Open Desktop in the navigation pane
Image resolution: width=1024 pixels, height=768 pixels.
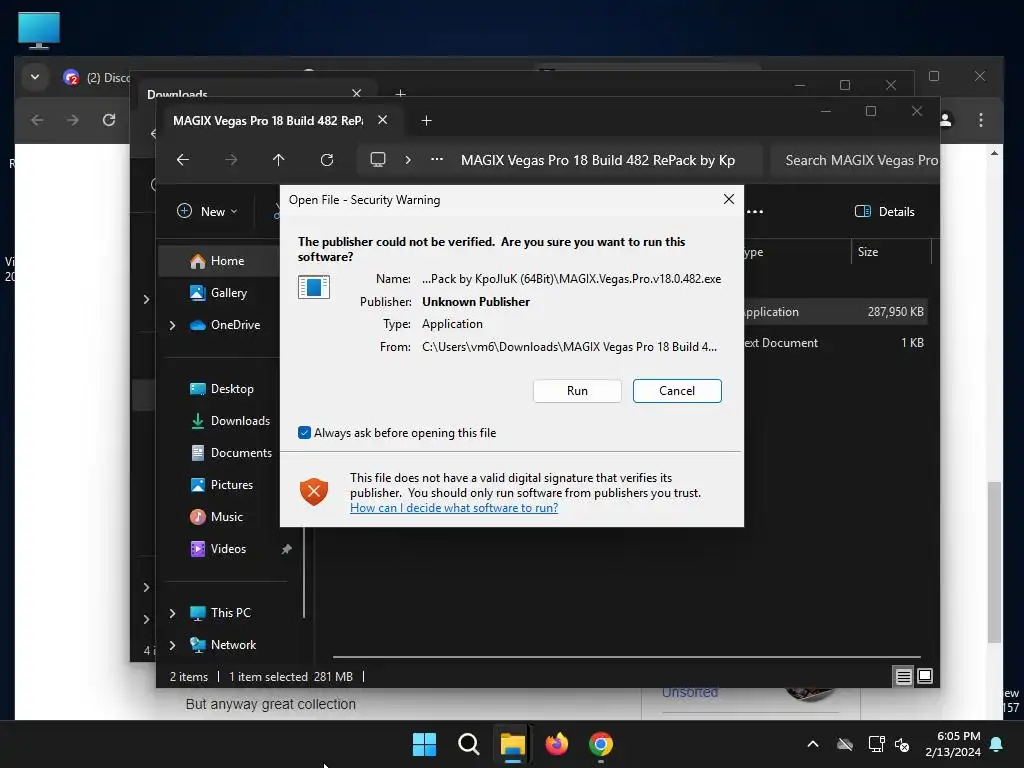pyautogui.click(x=232, y=389)
